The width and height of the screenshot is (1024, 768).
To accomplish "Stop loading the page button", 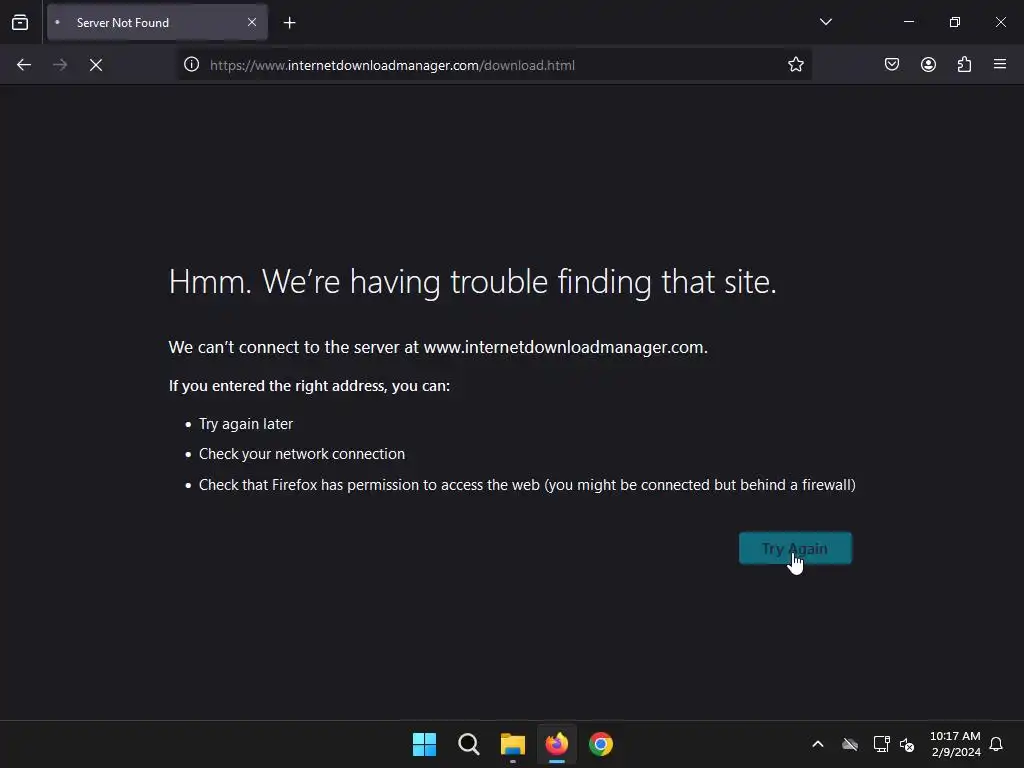I will [95, 65].
